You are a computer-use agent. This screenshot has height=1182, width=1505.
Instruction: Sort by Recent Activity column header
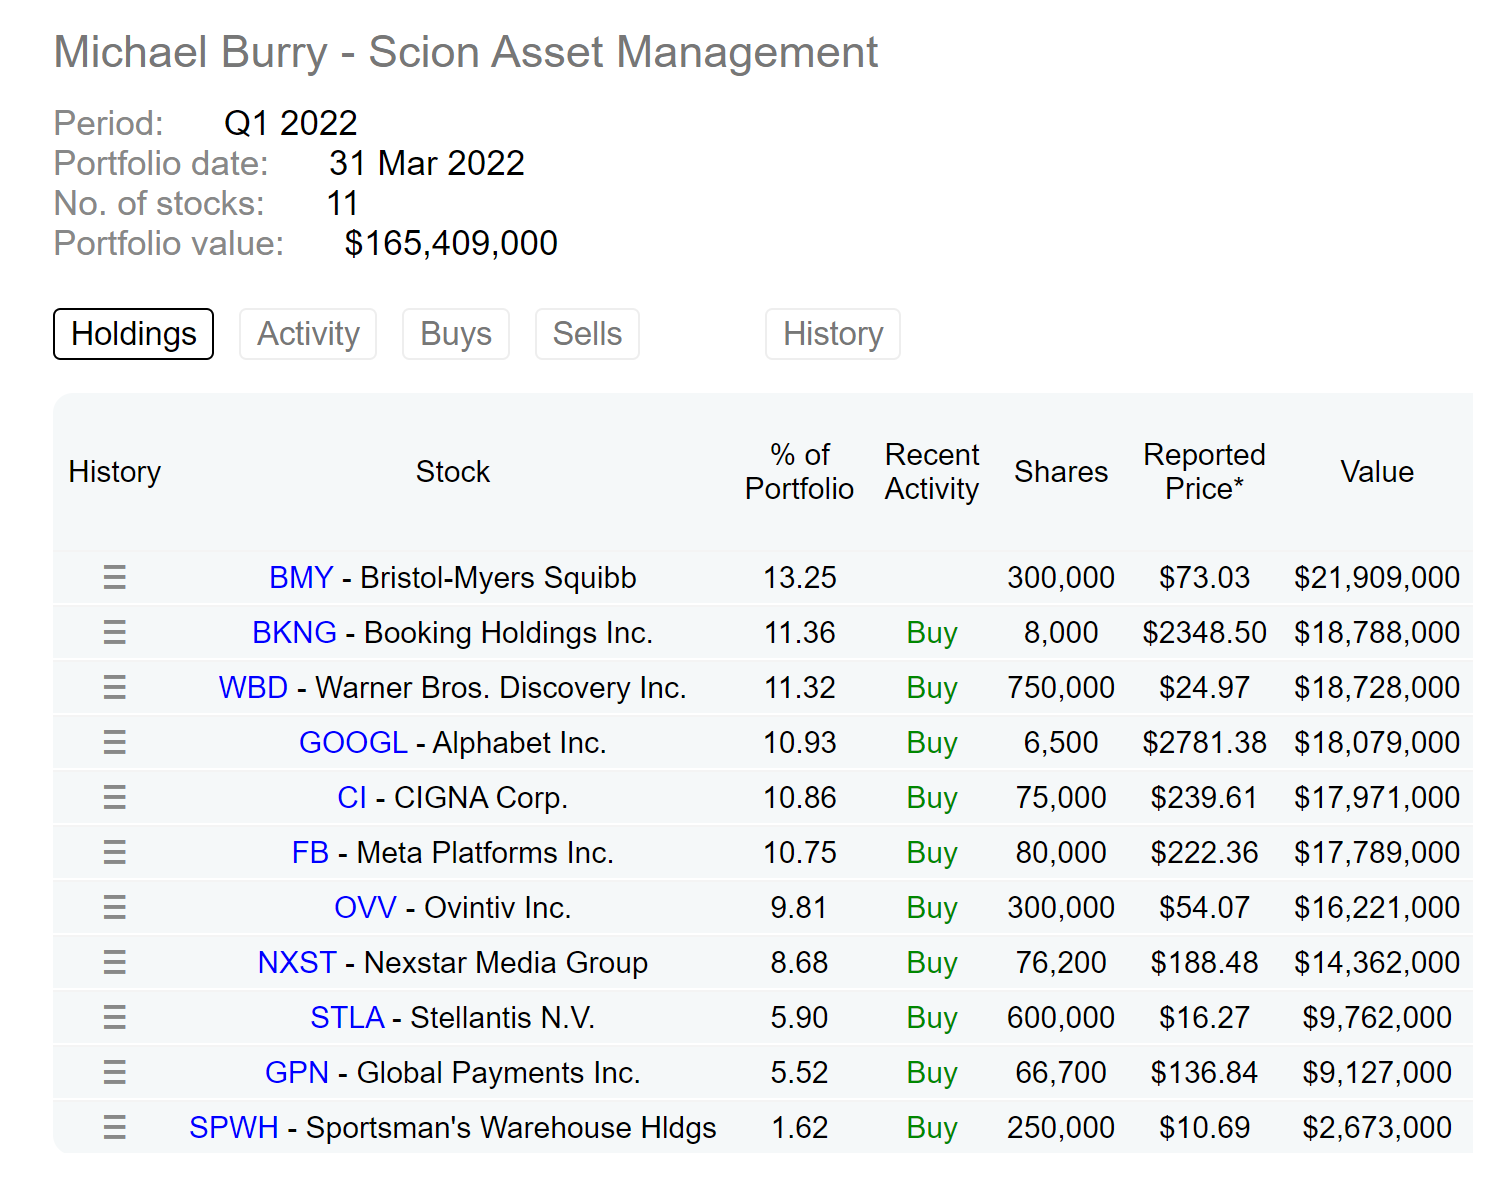click(932, 472)
